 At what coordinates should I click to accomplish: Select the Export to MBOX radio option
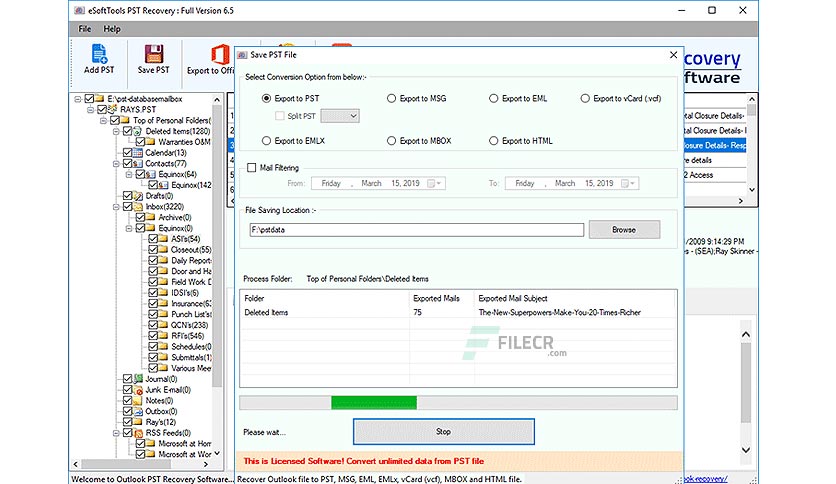tap(391, 141)
